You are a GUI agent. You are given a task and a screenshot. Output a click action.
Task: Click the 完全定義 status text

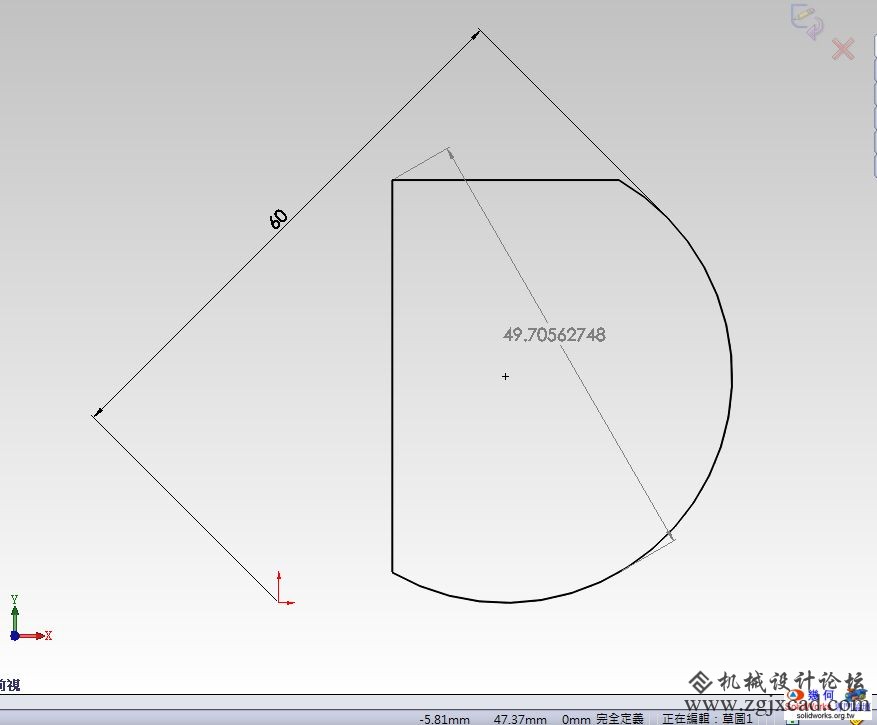tap(620, 718)
